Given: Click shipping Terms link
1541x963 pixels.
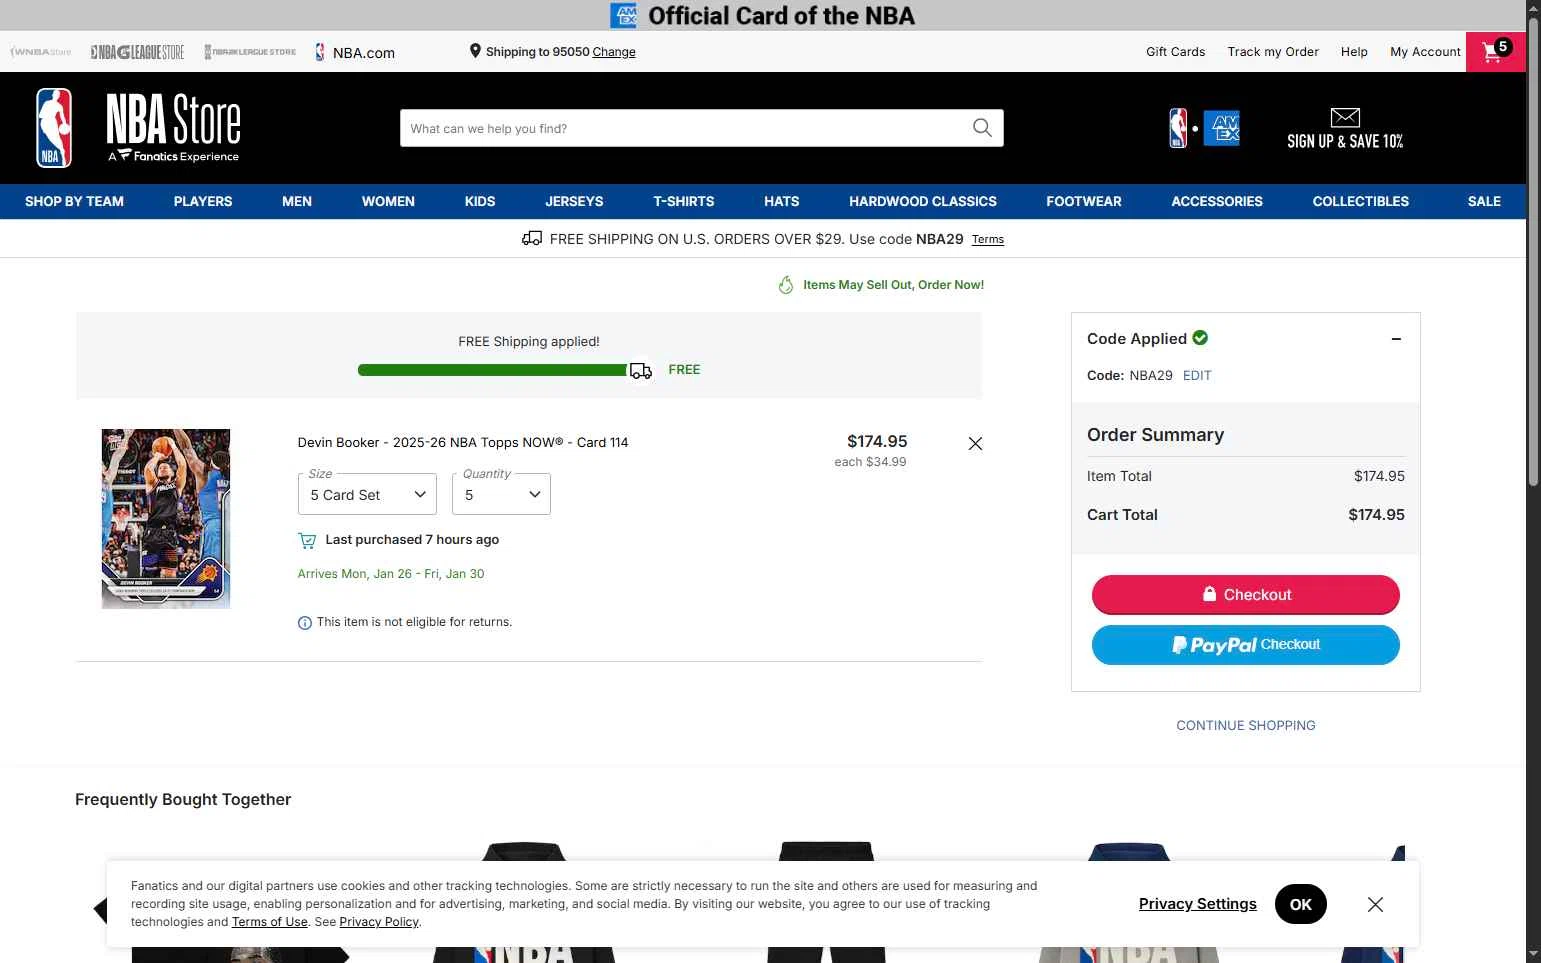Looking at the screenshot, I should (988, 240).
